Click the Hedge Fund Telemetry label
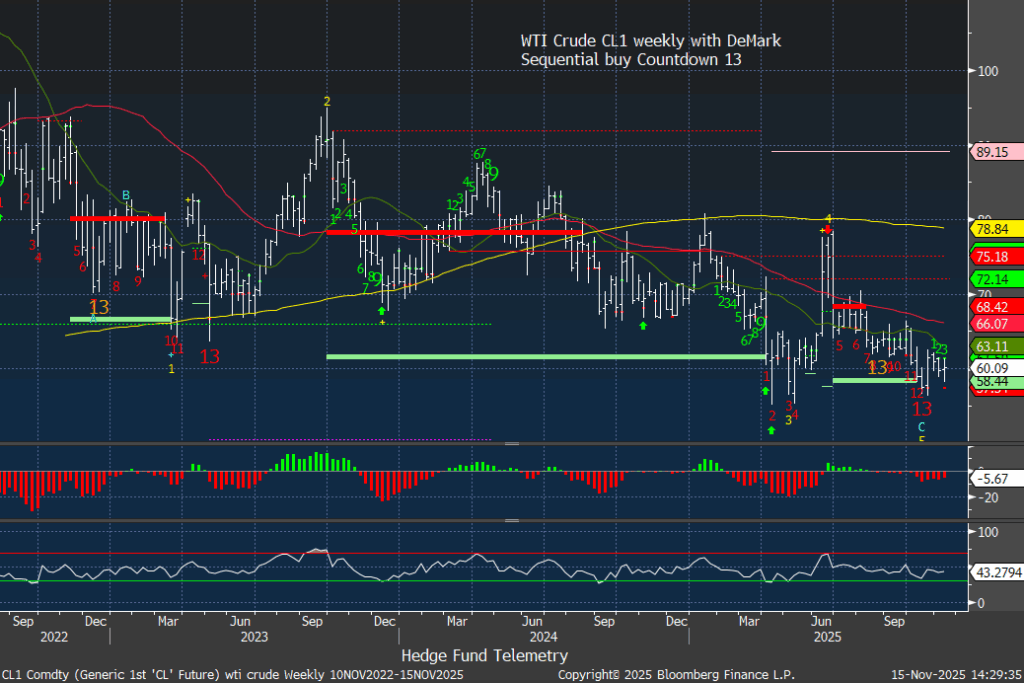Viewport: 1024px width, 683px height. point(484,655)
